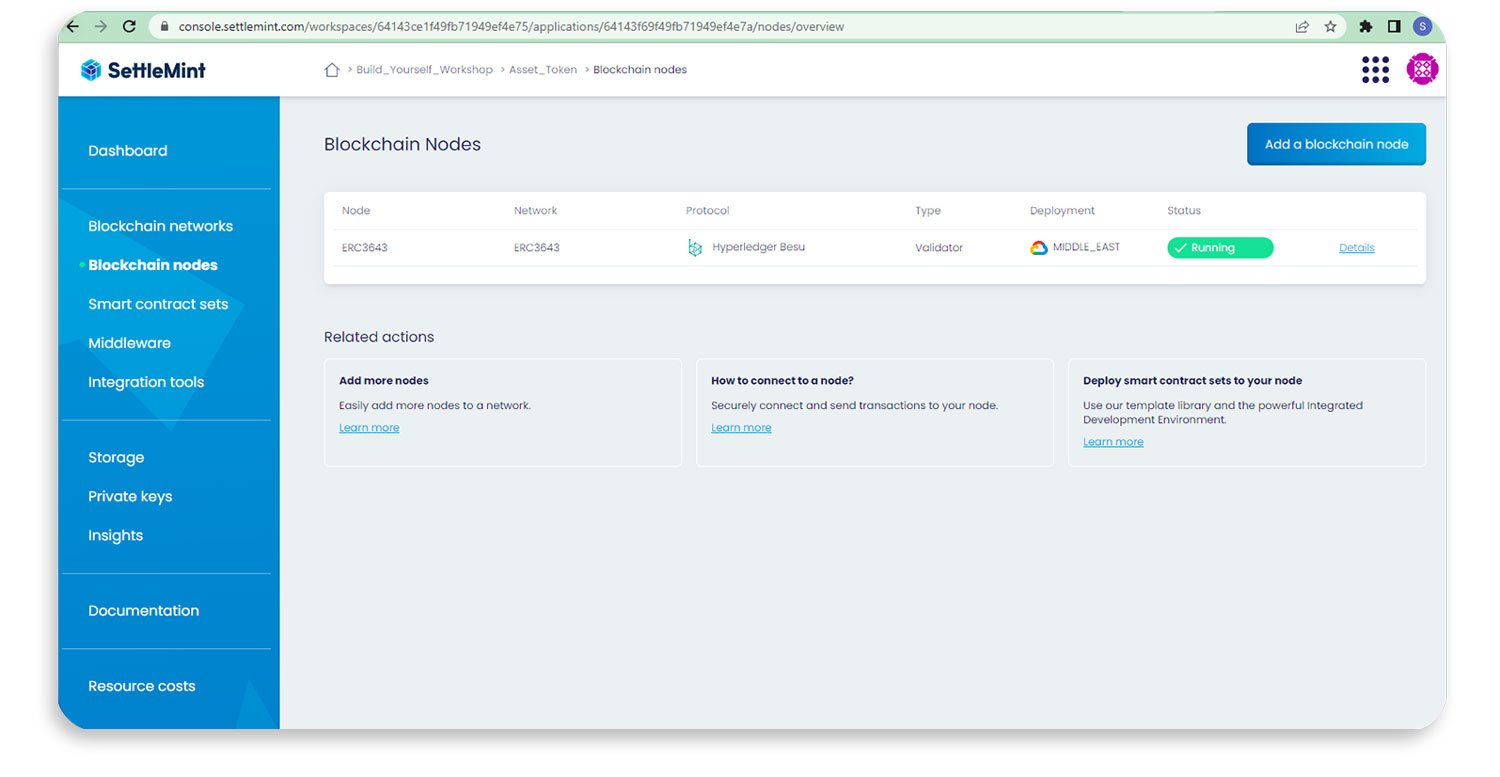Click Asset_Token breadcrumb

[x=544, y=70]
